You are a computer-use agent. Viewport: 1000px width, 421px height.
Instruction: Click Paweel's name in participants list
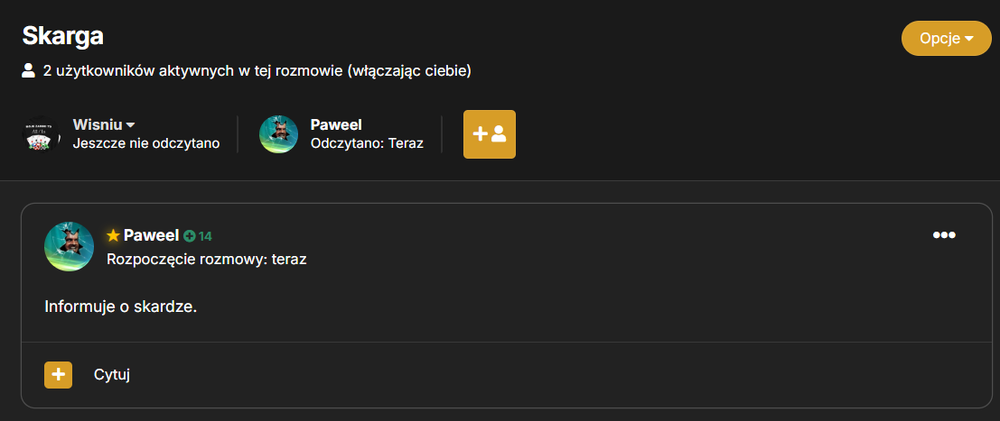point(336,125)
